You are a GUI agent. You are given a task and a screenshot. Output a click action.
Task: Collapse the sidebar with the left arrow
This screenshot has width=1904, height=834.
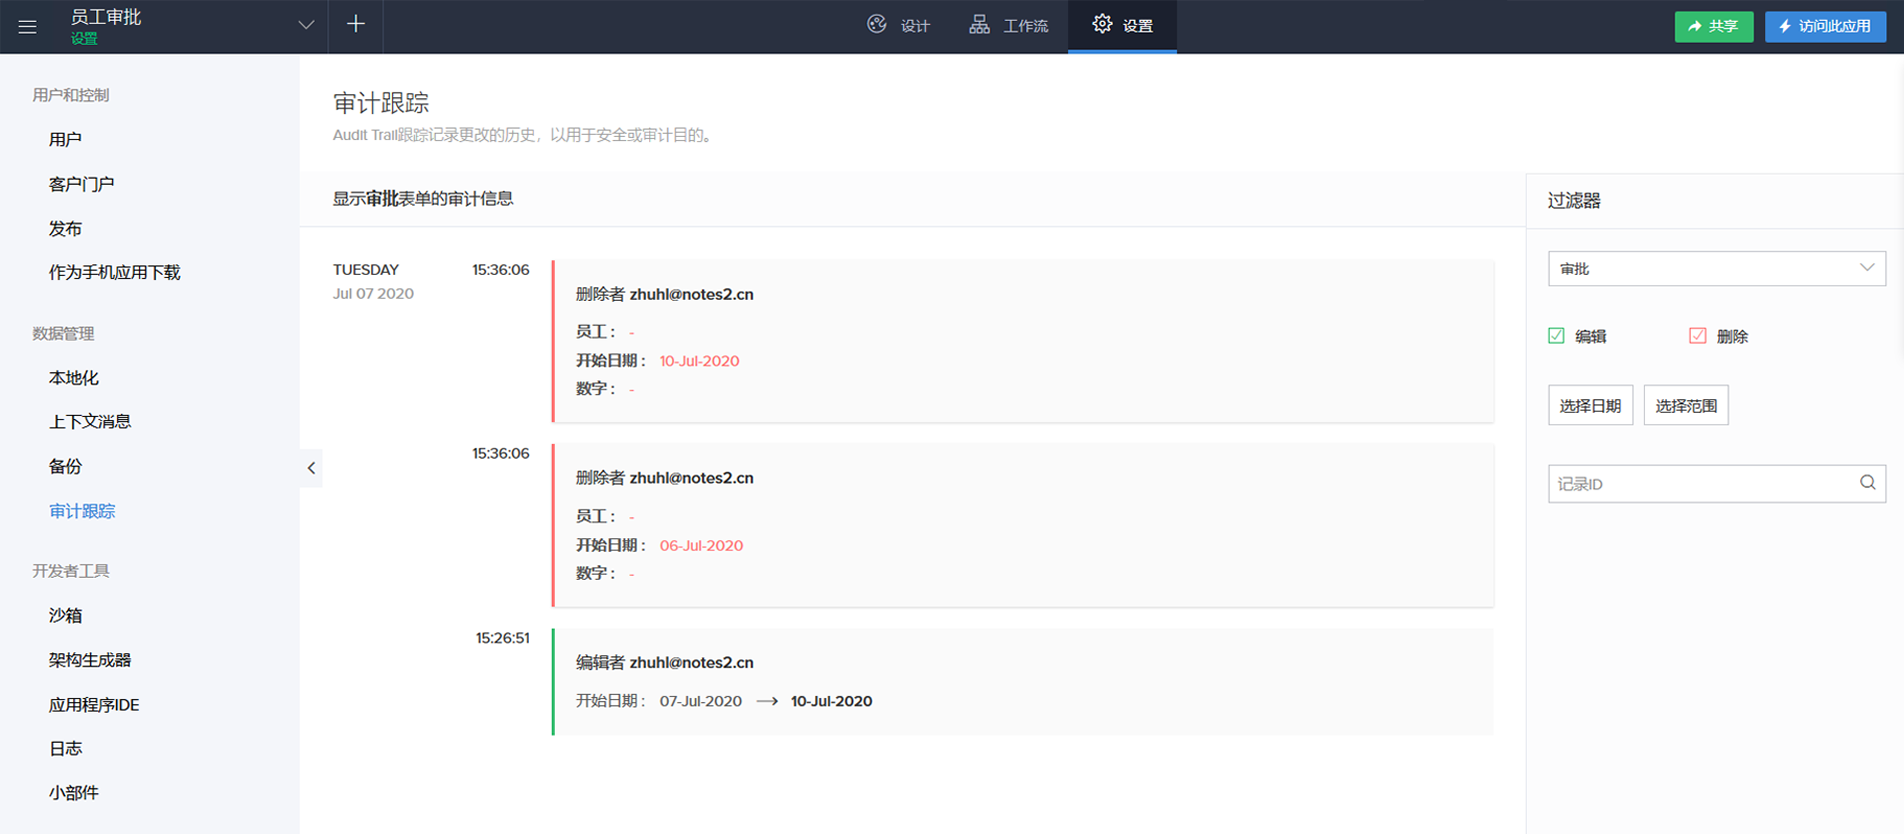pos(311,468)
